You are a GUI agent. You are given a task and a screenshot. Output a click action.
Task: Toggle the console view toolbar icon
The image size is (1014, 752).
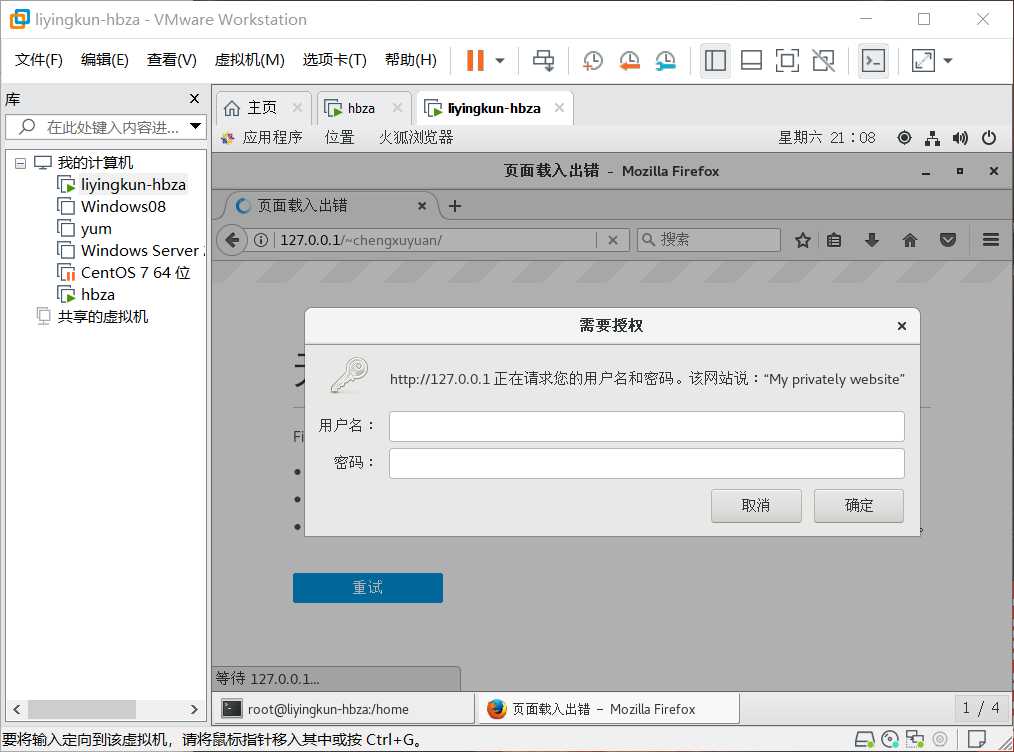point(873,61)
